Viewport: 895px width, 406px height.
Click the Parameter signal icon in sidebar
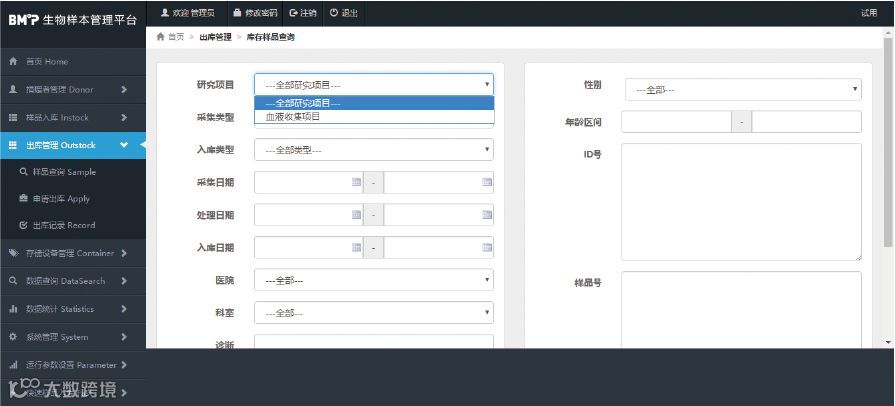[13, 365]
